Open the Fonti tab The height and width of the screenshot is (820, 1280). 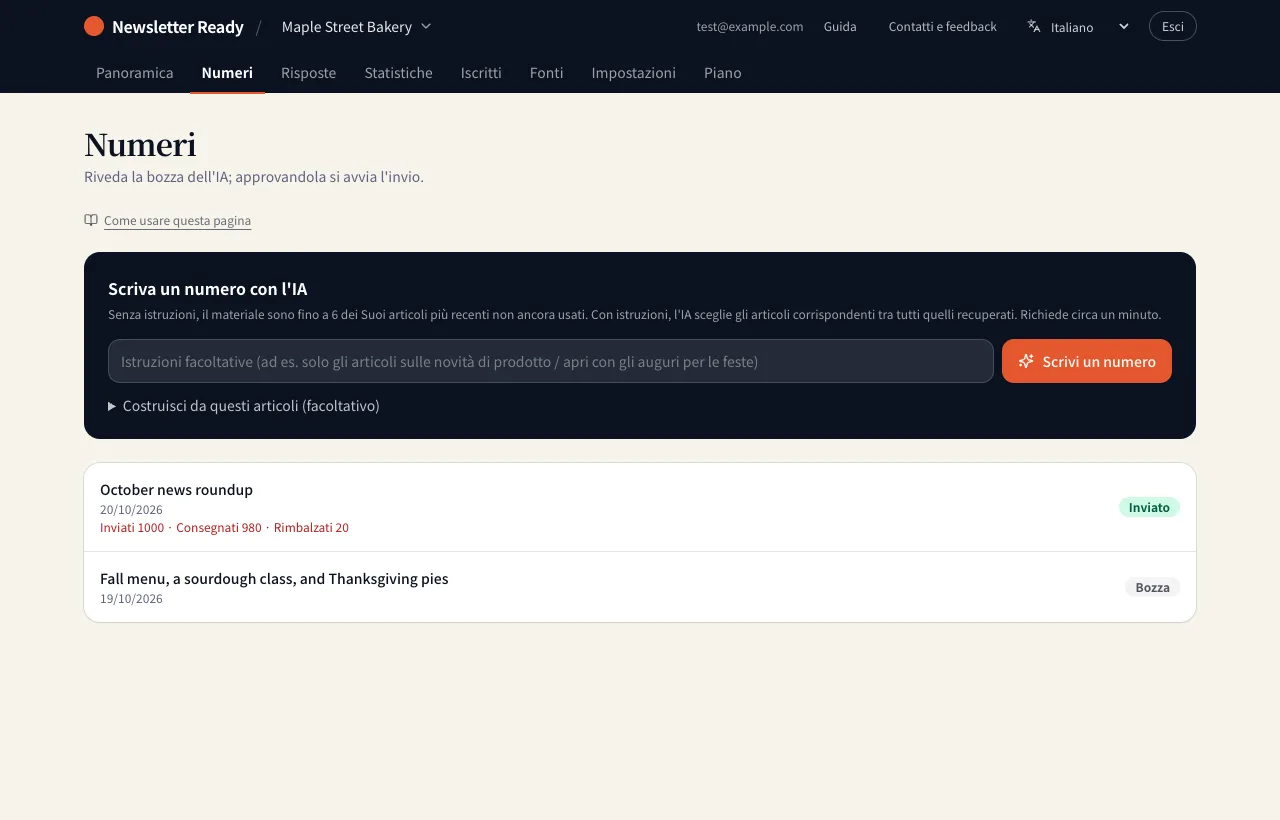547,73
